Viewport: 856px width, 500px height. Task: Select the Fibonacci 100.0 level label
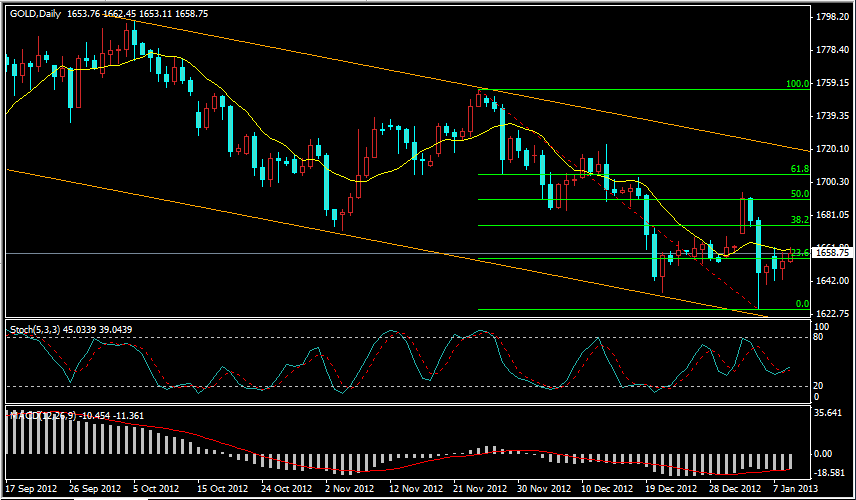click(798, 84)
